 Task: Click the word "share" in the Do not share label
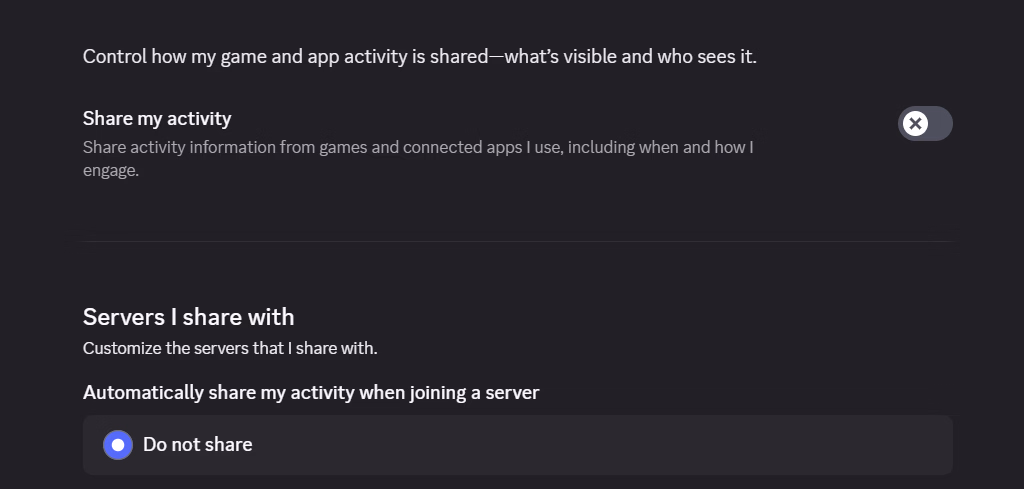(229, 445)
